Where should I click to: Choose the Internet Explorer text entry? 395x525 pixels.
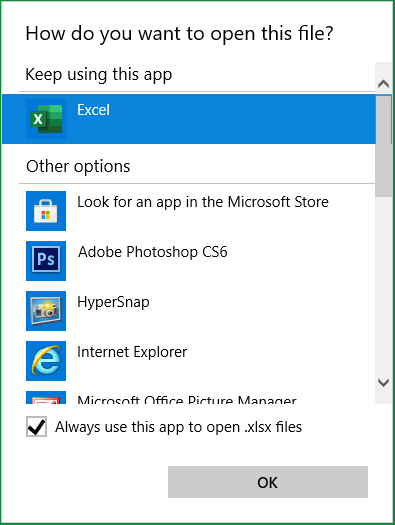click(x=132, y=352)
